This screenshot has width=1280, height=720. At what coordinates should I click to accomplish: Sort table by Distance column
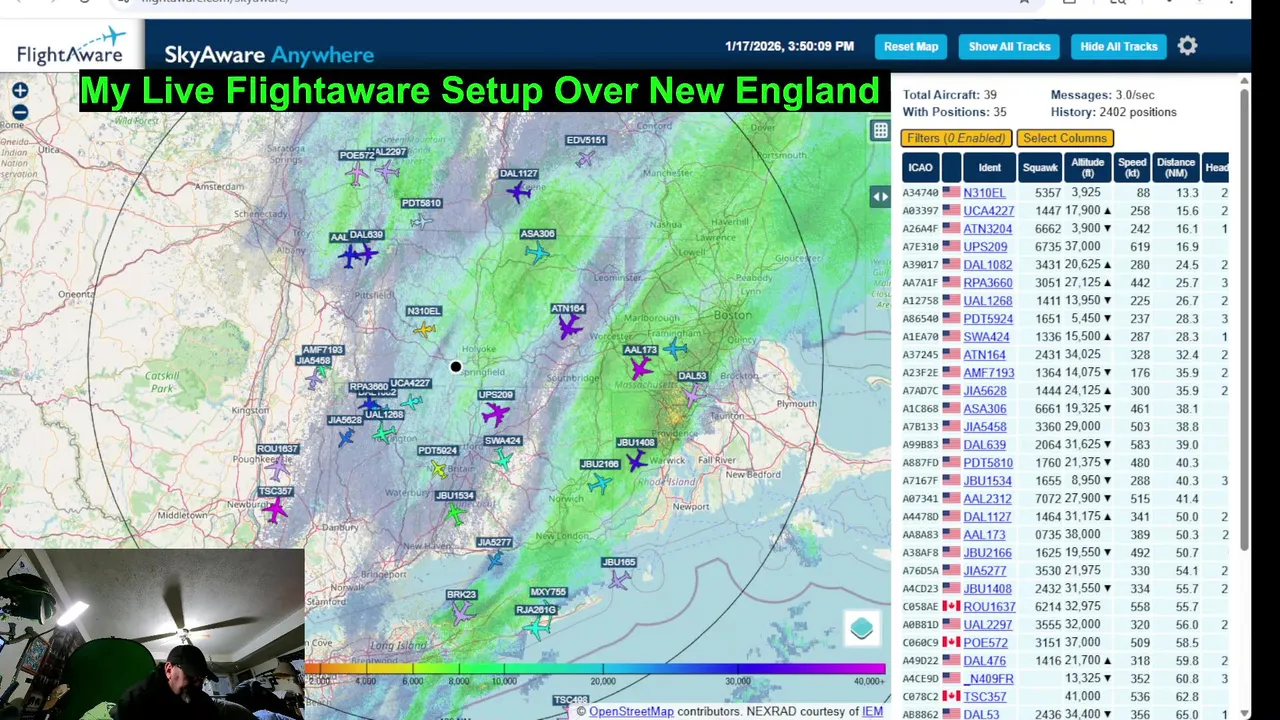[x=1176, y=168]
